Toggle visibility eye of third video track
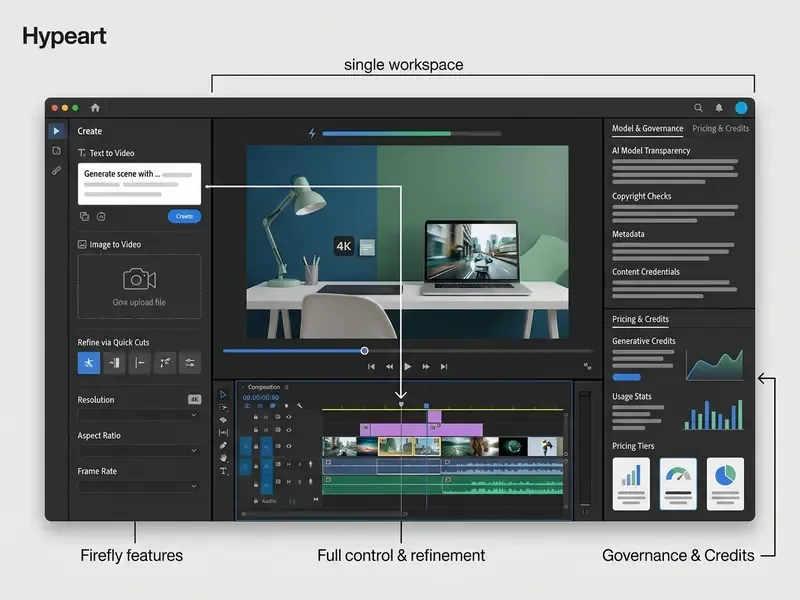The height and width of the screenshot is (600, 800). click(x=289, y=446)
